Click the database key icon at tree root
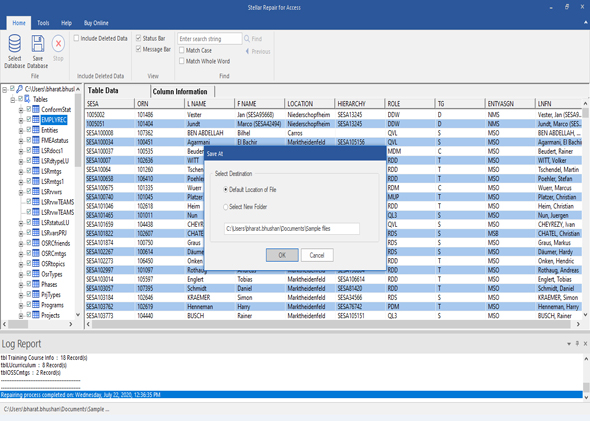 19,89
